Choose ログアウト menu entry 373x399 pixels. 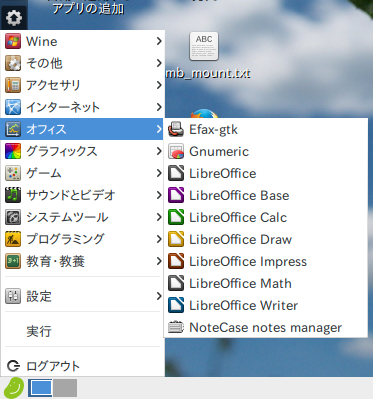click(x=83, y=366)
